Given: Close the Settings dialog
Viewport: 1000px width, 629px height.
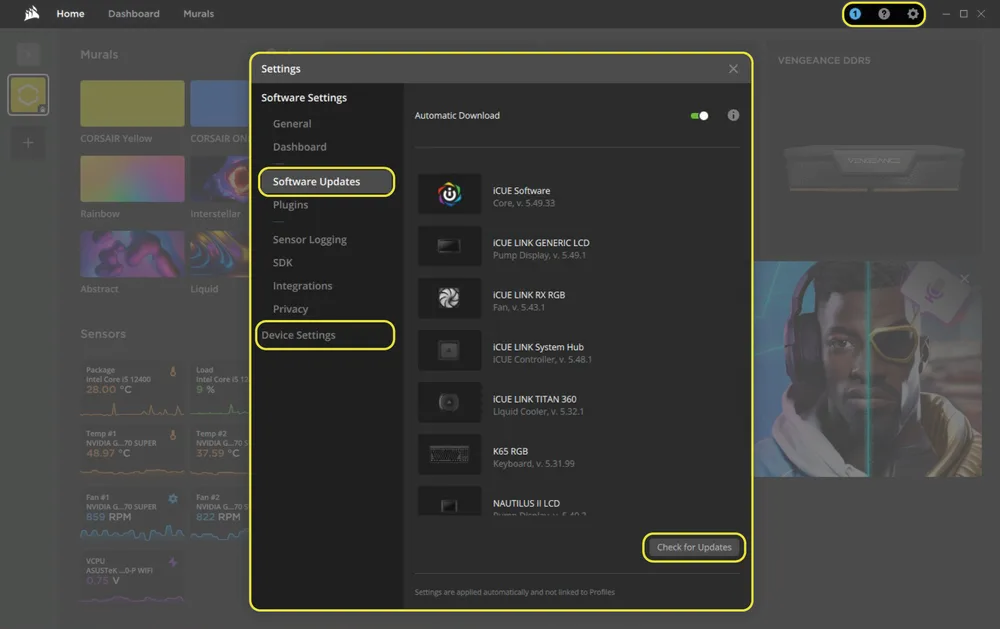Looking at the screenshot, I should (x=733, y=69).
